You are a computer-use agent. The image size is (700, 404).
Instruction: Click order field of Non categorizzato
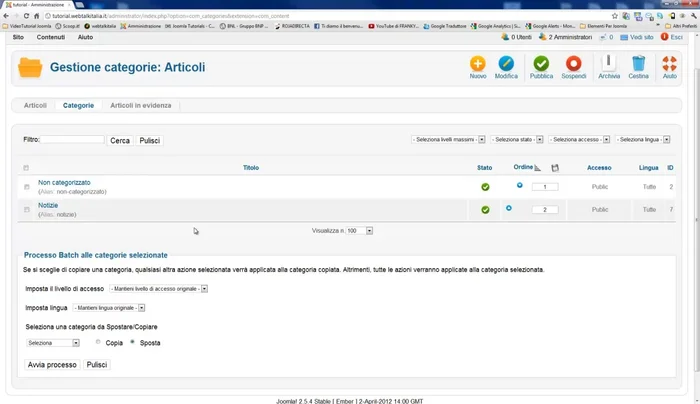[x=545, y=187]
